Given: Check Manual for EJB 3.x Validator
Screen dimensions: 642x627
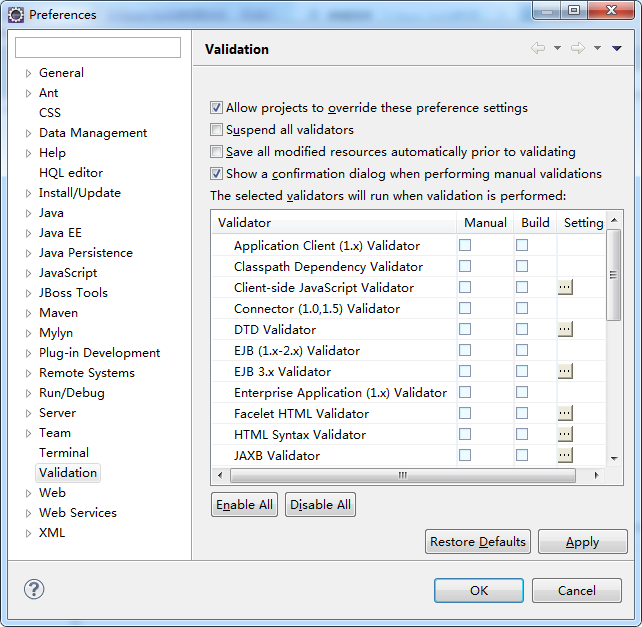Looking at the screenshot, I should pyautogui.click(x=465, y=371).
